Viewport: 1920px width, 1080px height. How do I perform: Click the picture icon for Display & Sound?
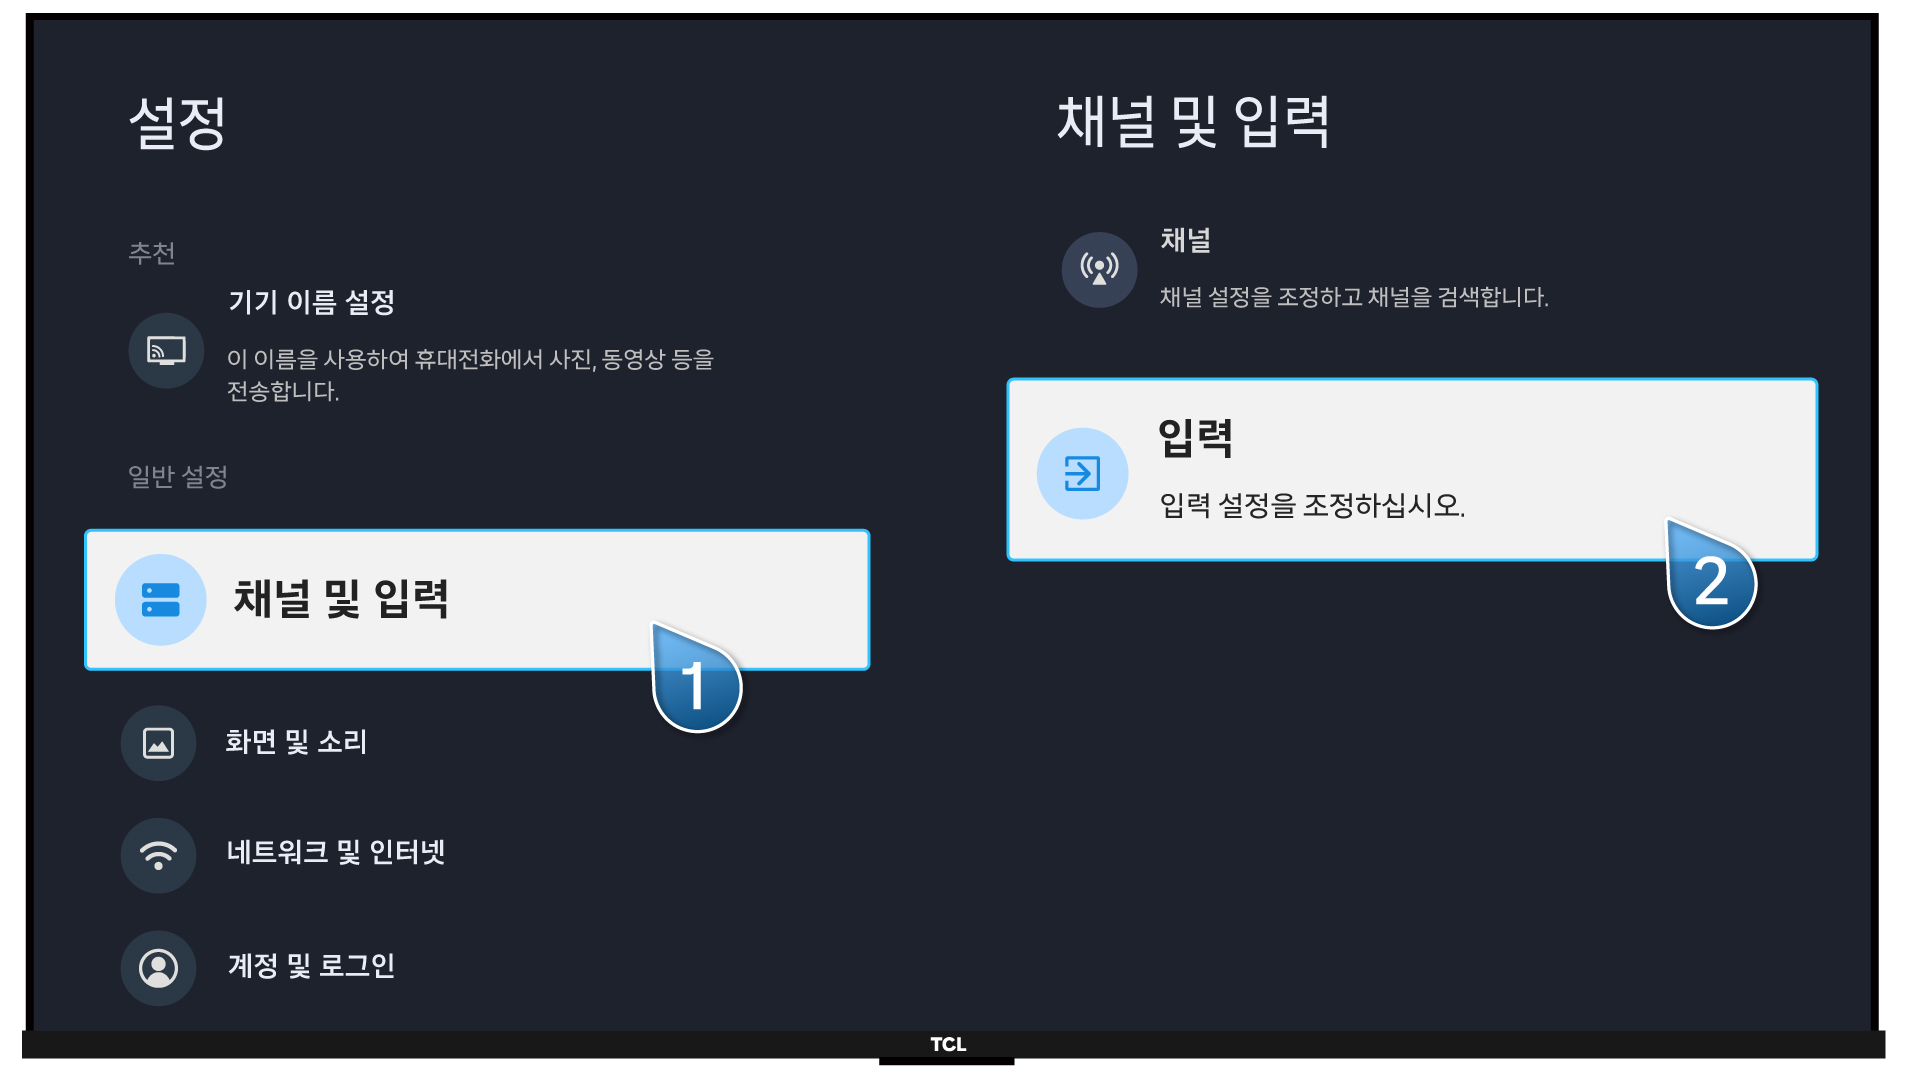click(x=158, y=743)
